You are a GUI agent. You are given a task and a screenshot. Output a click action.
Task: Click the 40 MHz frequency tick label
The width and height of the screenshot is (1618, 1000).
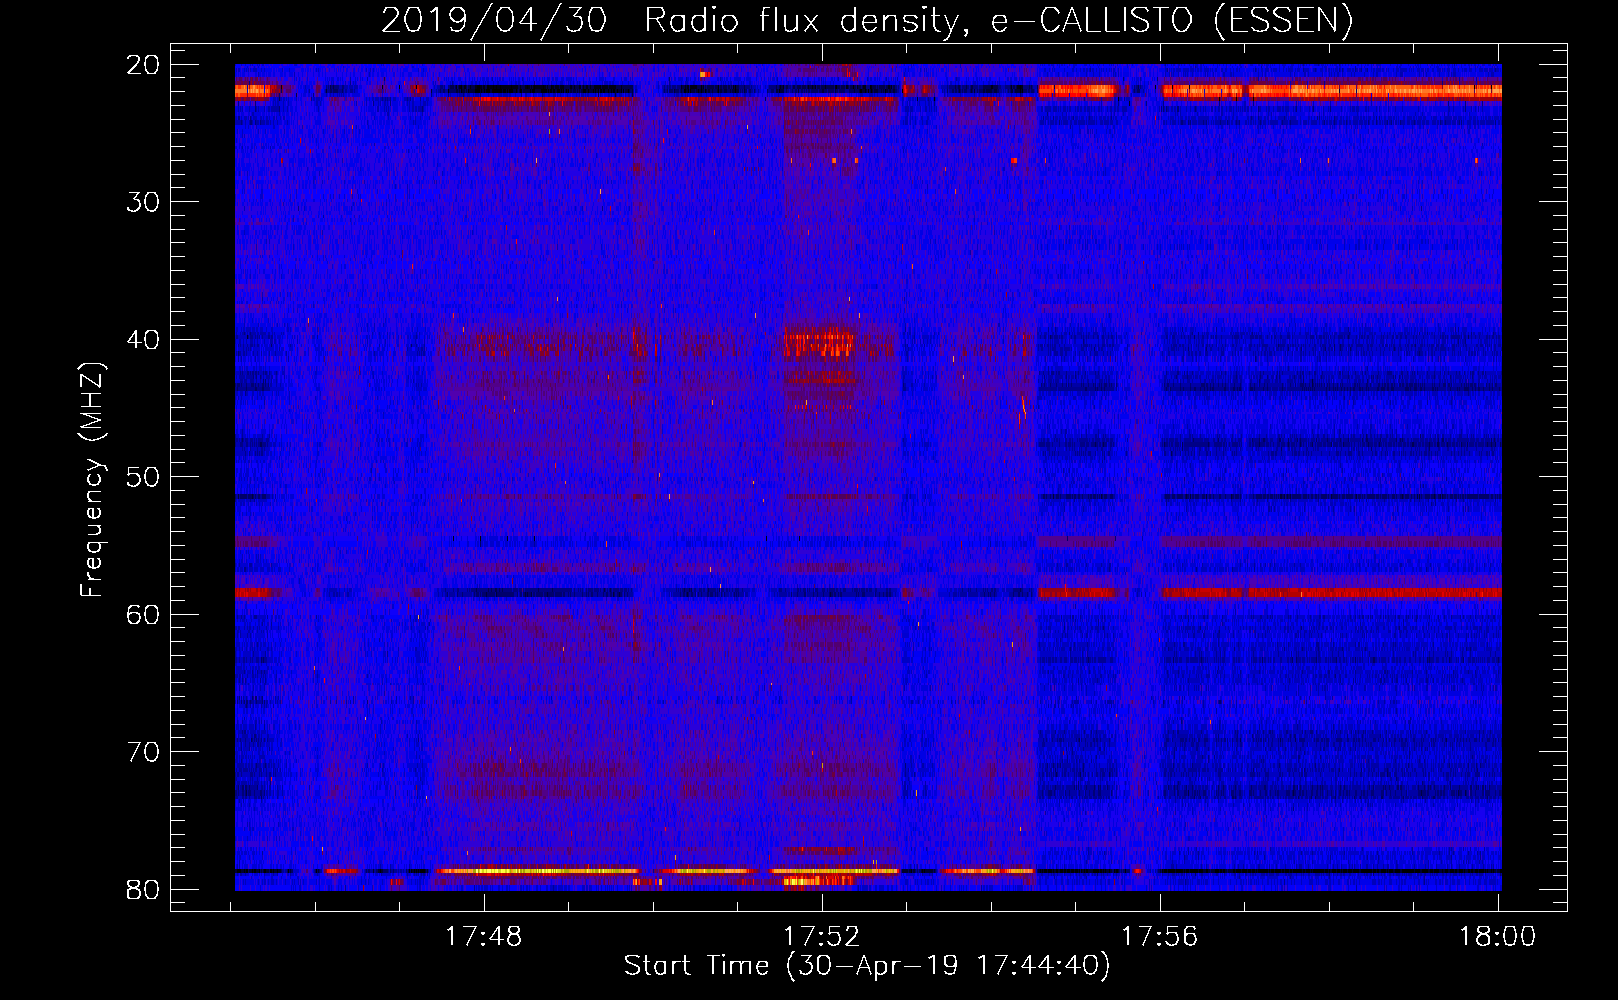click(x=143, y=340)
